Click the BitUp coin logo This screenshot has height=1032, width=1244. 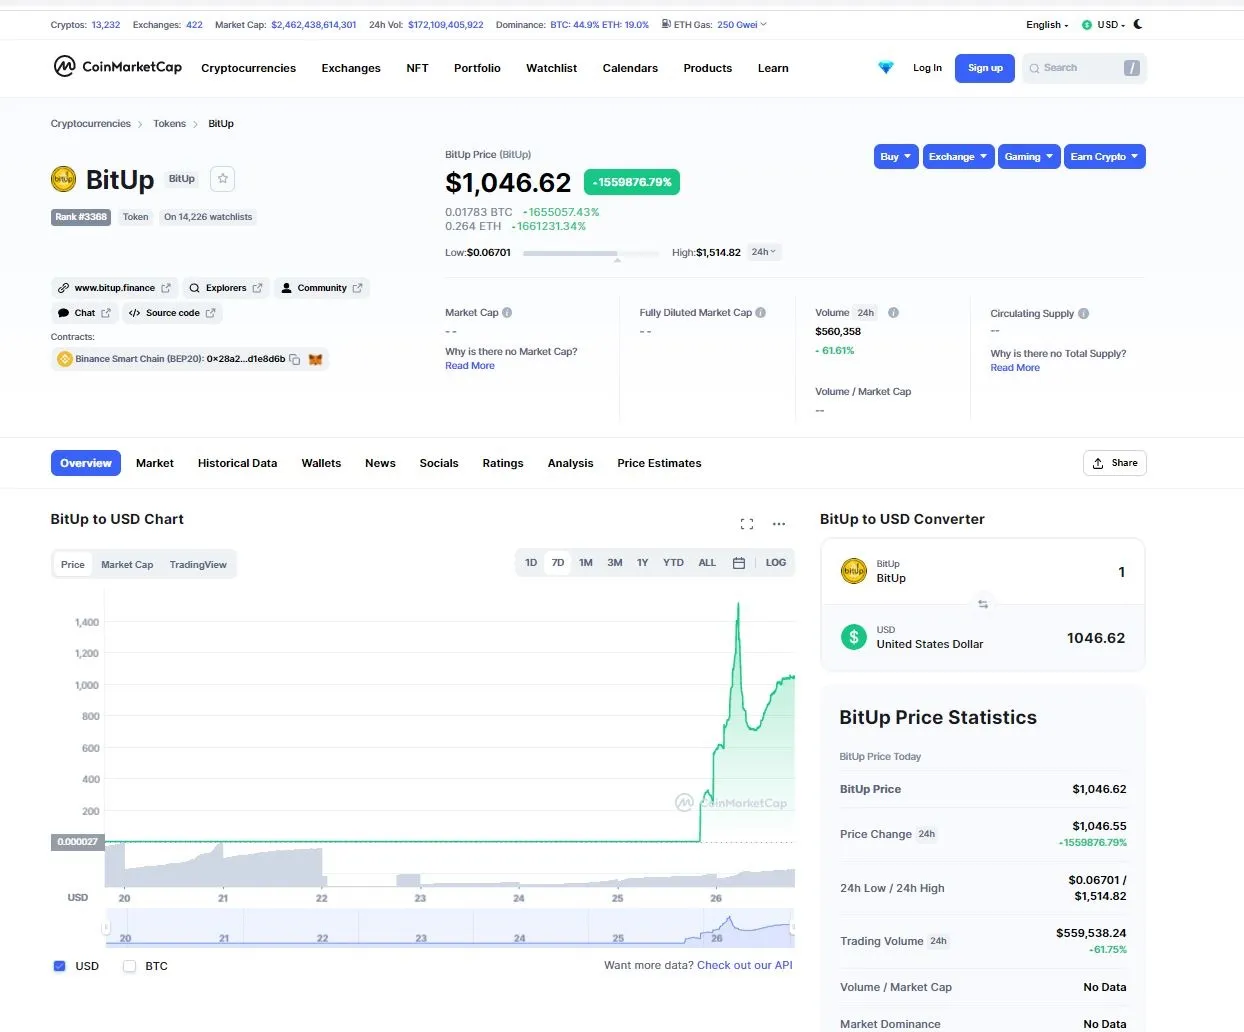pos(63,179)
